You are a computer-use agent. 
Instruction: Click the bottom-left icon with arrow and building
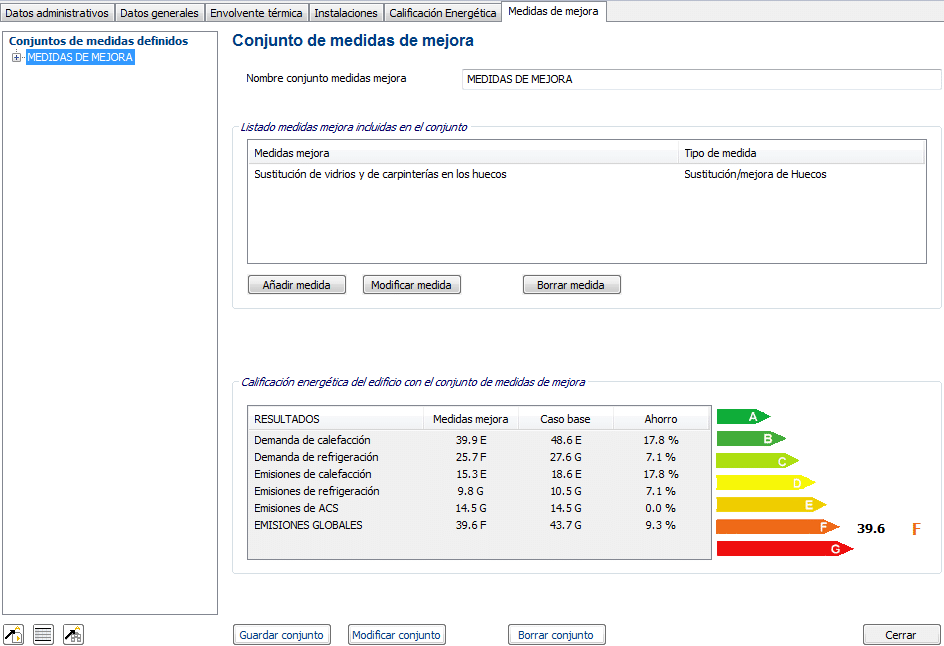tap(73, 634)
